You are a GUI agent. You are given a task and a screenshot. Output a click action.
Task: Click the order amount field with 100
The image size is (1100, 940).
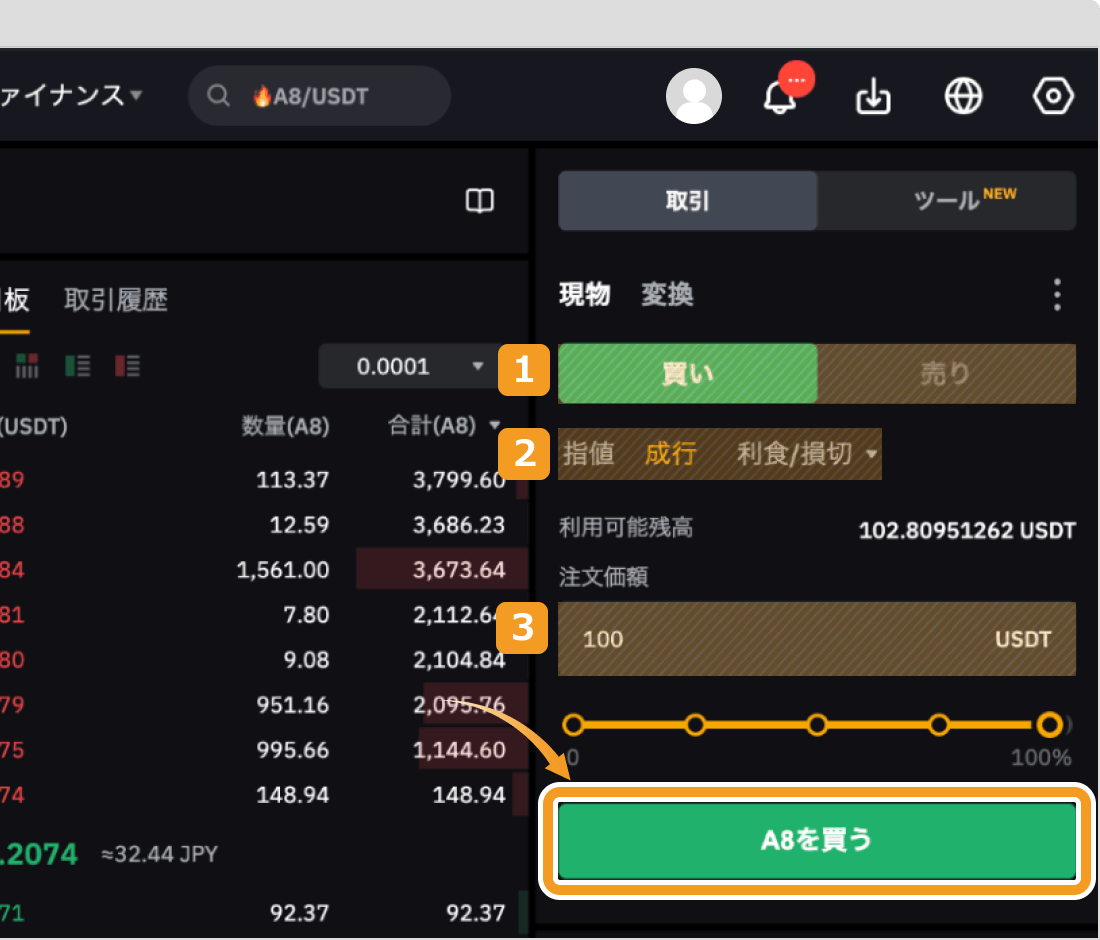[817, 639]
